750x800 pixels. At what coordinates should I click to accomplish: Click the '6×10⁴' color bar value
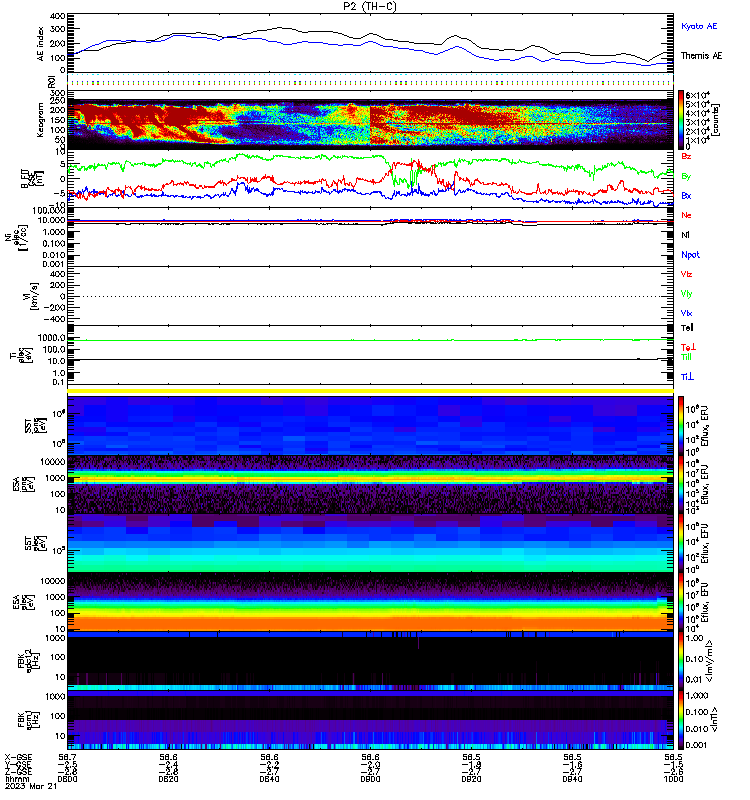point(697,95)
